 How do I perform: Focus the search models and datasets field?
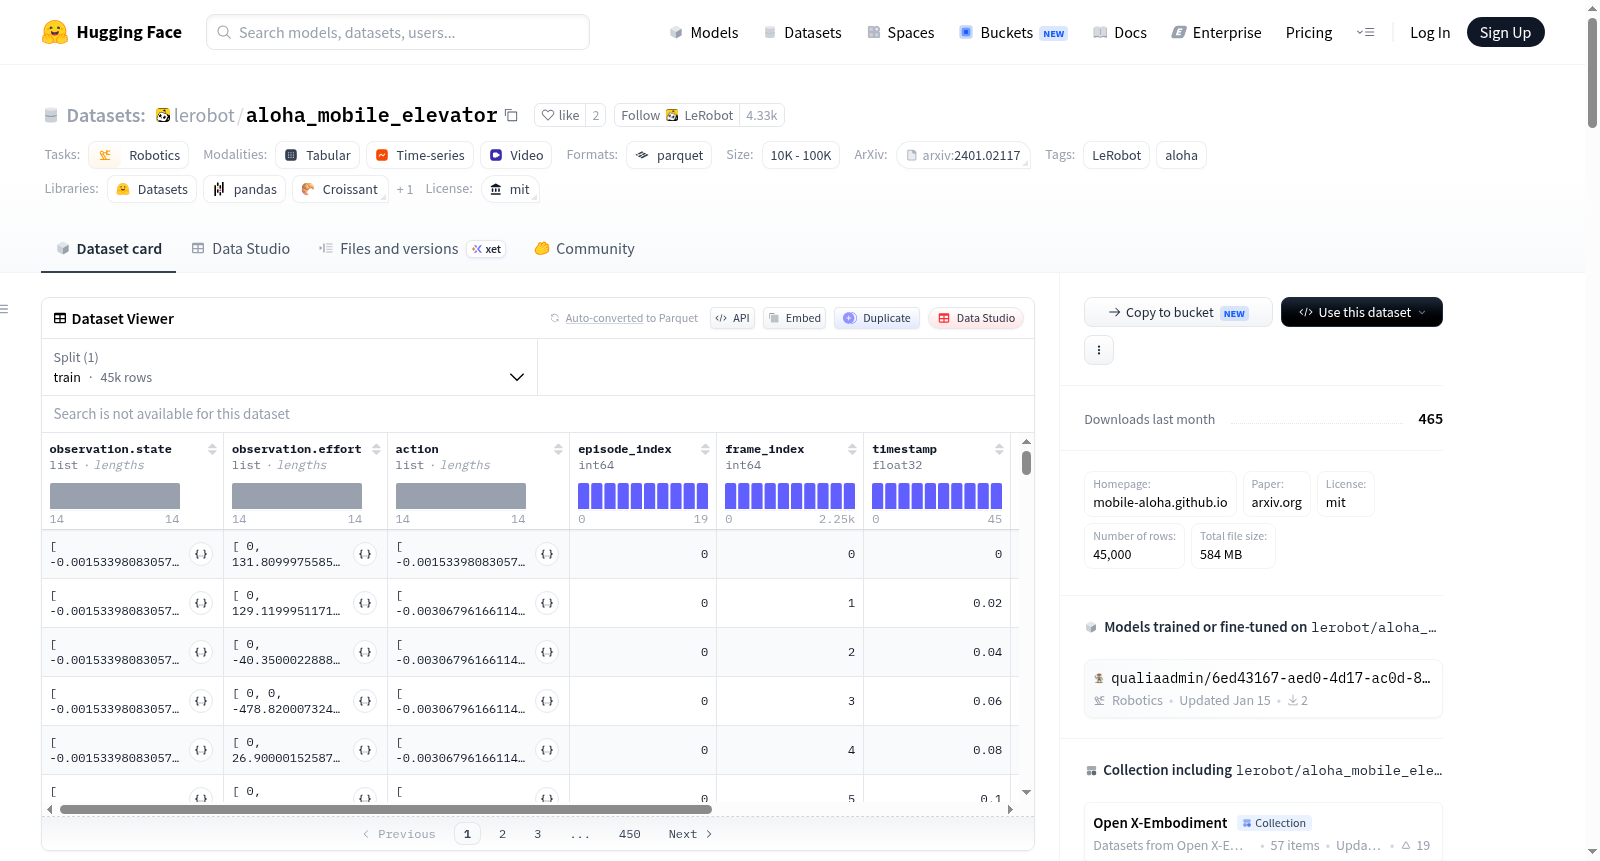pyautogui.click(x=398, y=32)
